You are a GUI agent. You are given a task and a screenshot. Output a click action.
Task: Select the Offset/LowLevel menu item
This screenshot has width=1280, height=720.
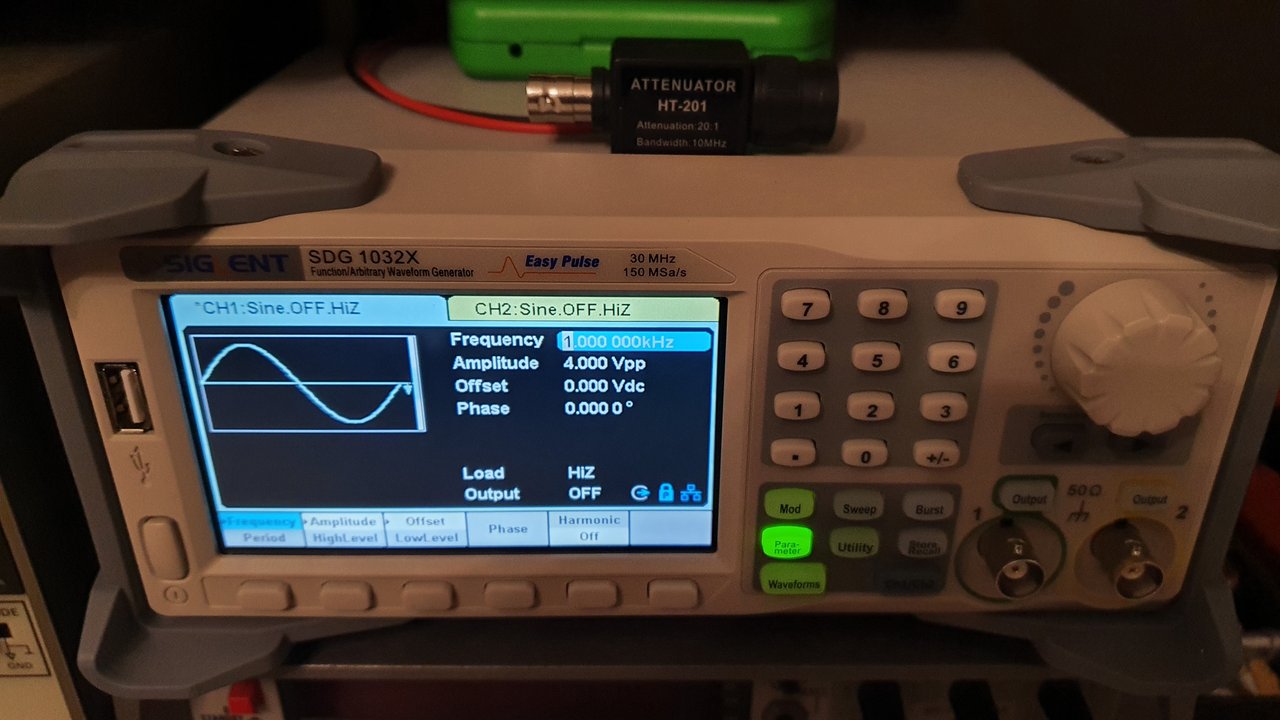point(426,529)
